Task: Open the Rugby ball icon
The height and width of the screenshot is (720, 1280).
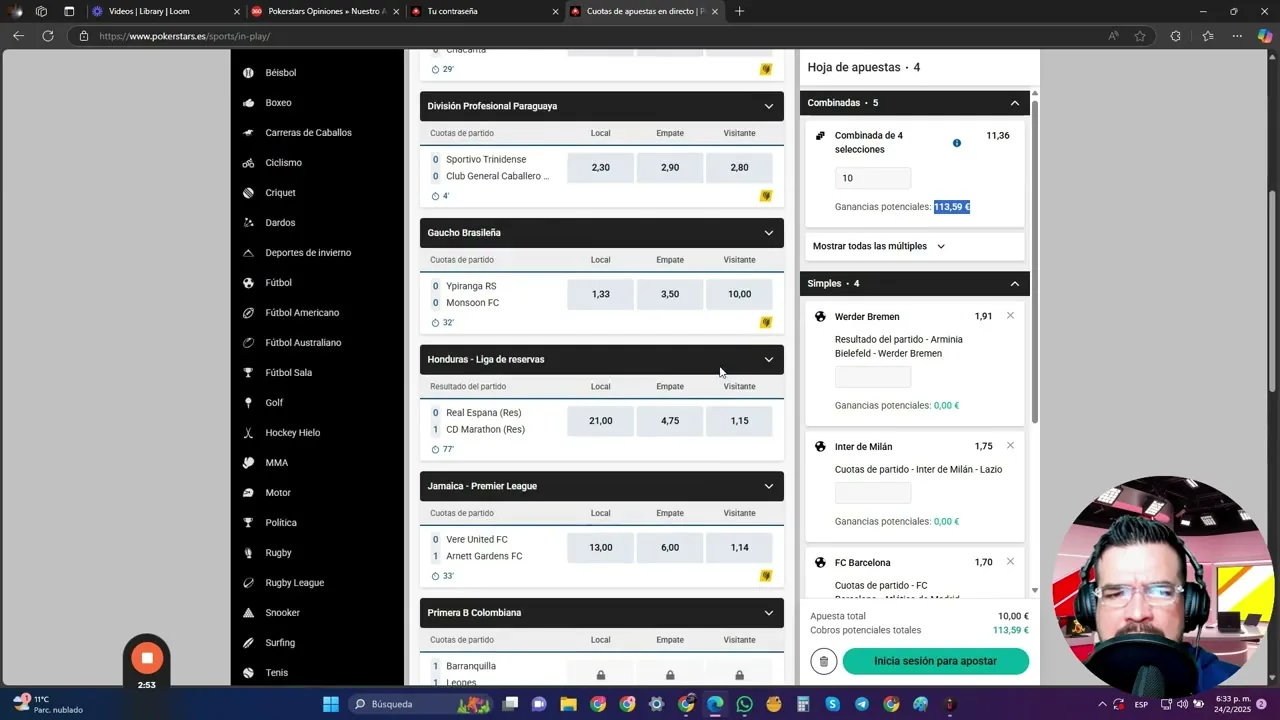Action: [x=248, y=553]
